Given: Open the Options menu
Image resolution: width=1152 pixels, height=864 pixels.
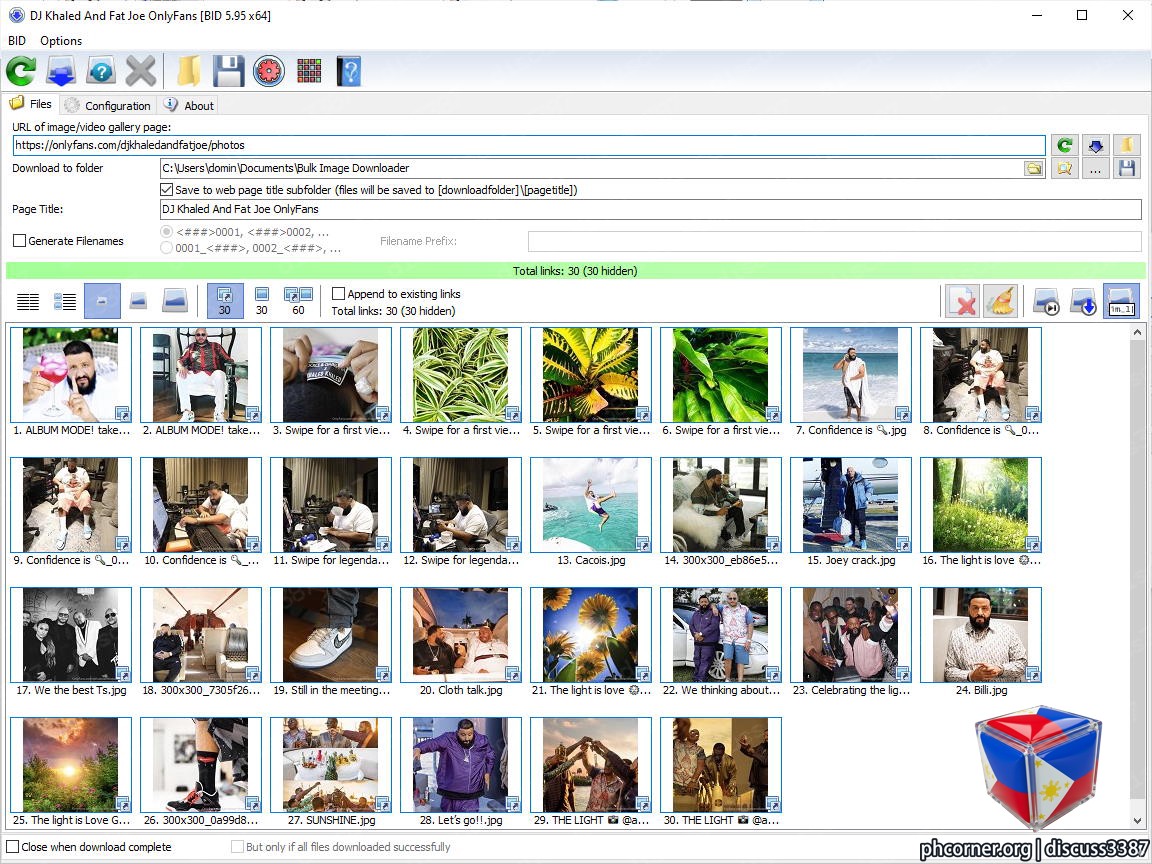Looking at the screenshot, I should pyautogui.click(x=61, y=41).
